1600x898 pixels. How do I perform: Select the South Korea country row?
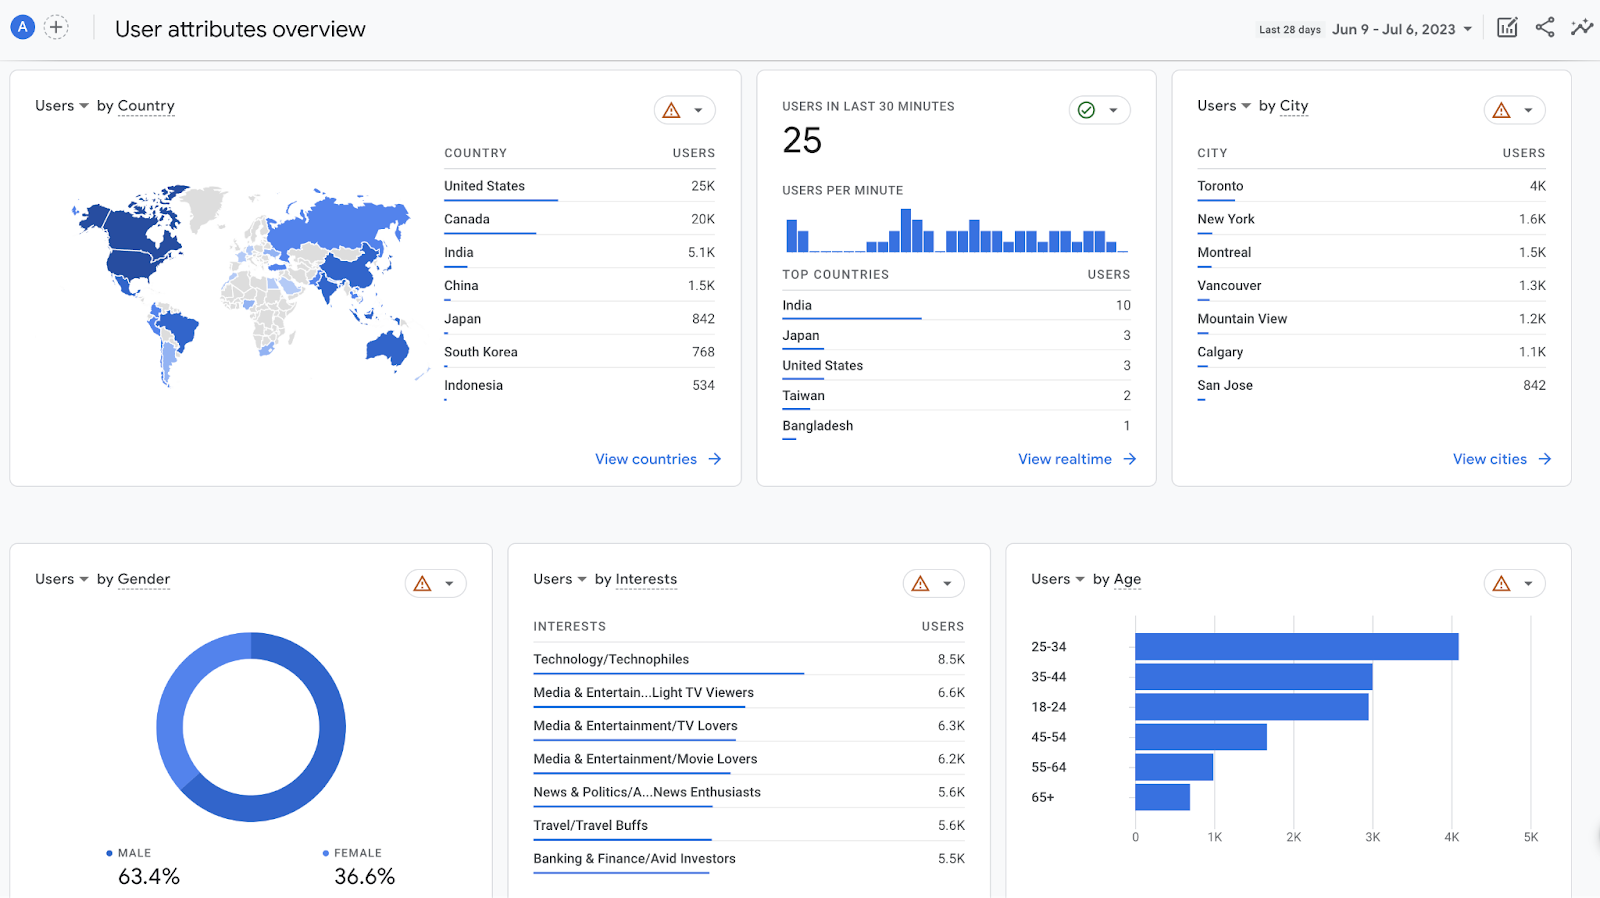point(580,352)
